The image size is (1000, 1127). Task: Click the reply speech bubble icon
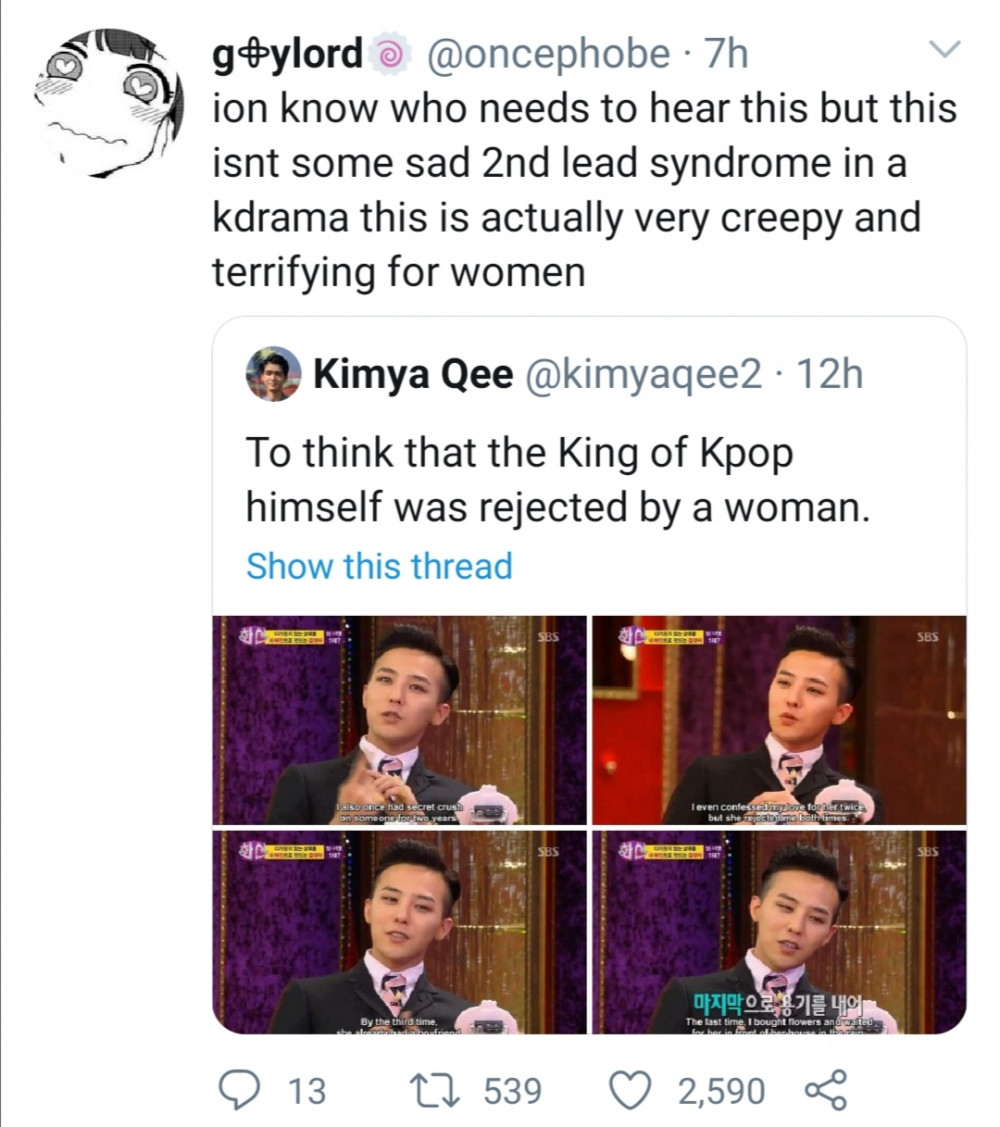241,1090
